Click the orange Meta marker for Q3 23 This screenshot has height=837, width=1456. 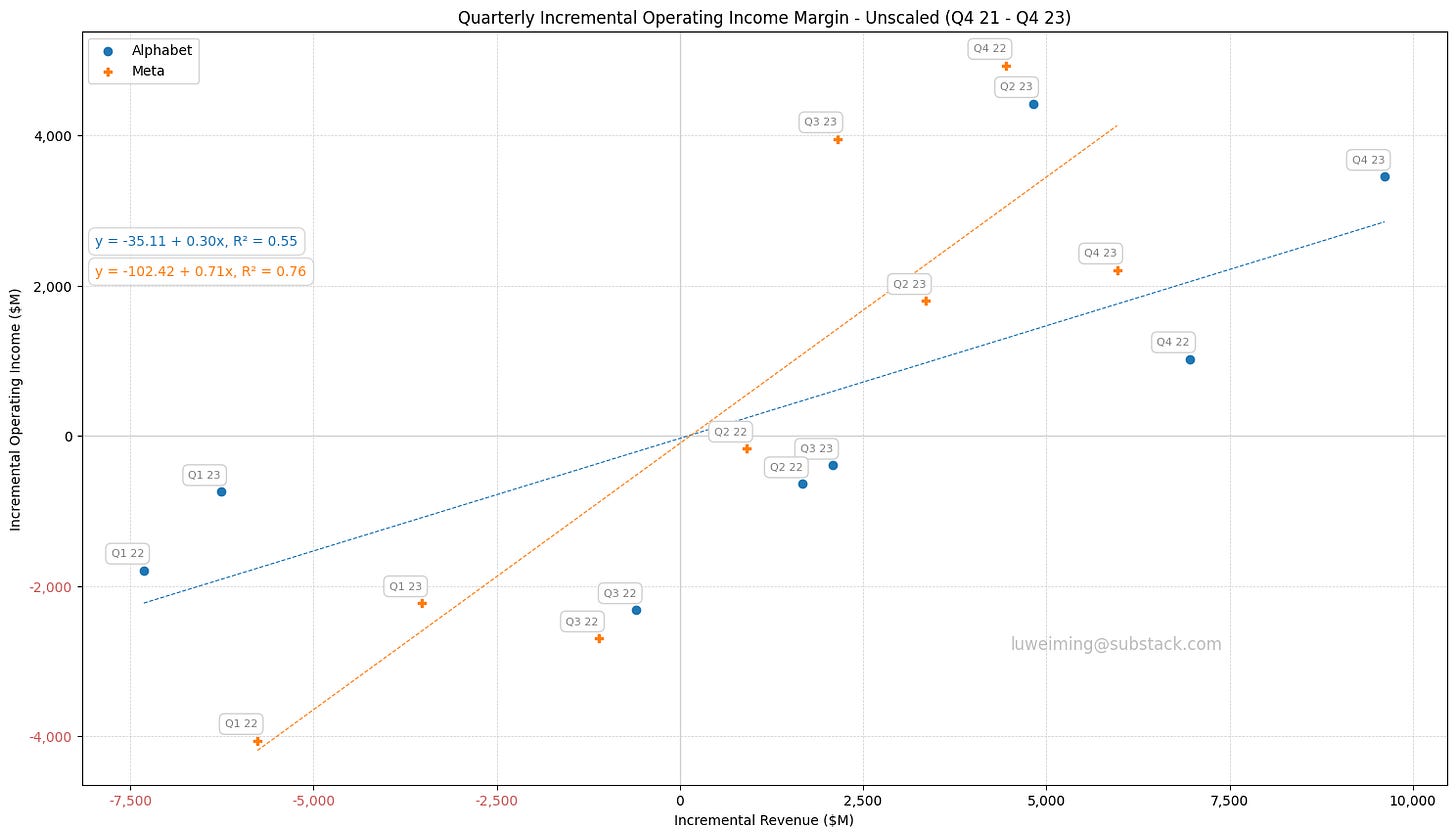(x=837, y=140)
